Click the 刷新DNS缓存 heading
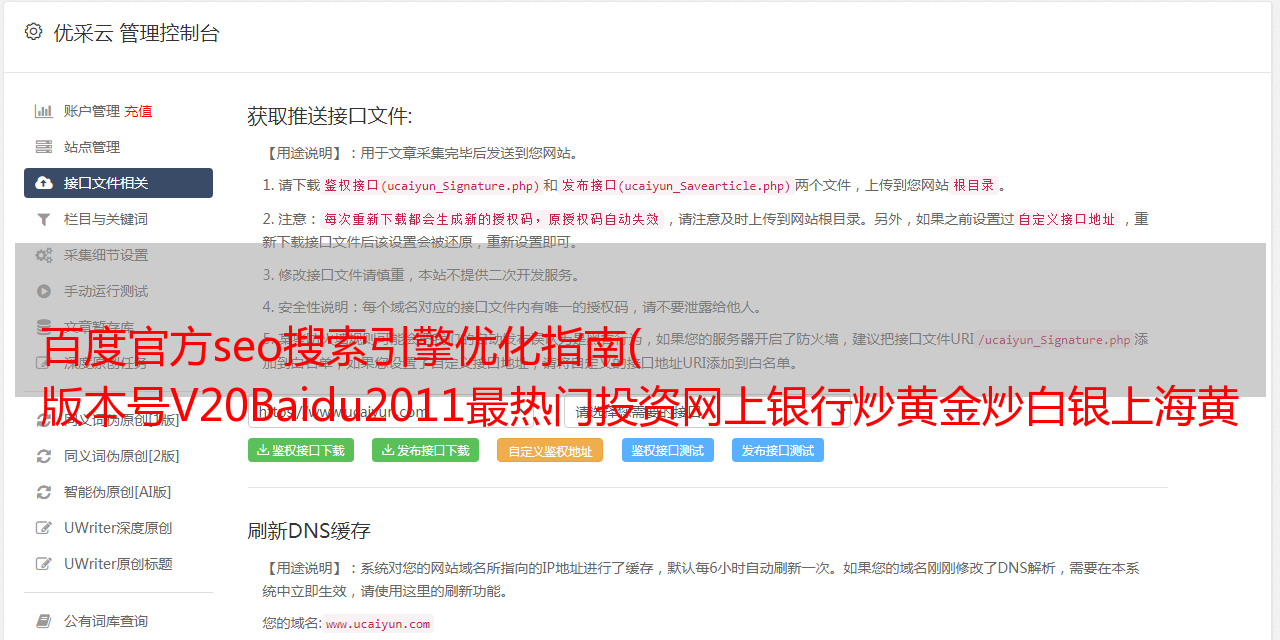1280x640 pixels. [x=309, y=530]
